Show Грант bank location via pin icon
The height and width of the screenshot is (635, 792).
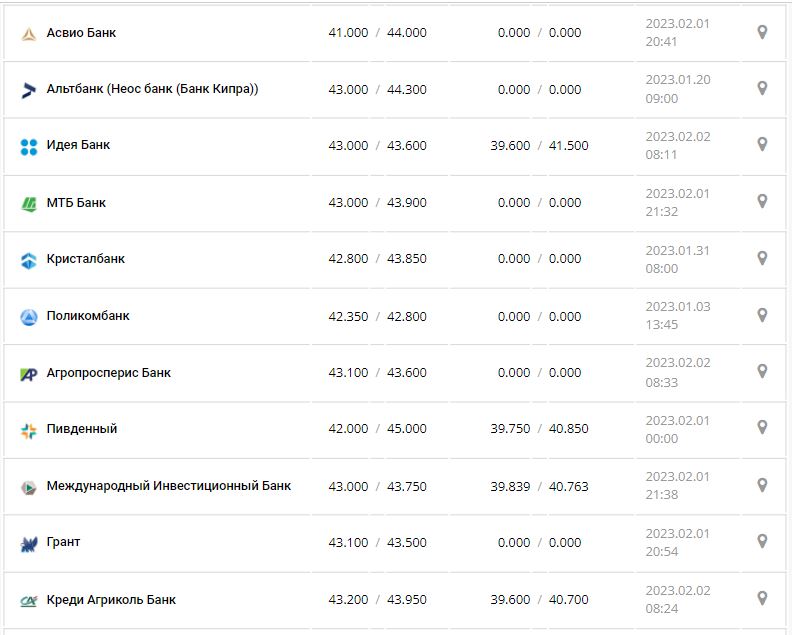pyautogui.click(x=762, y=541)
